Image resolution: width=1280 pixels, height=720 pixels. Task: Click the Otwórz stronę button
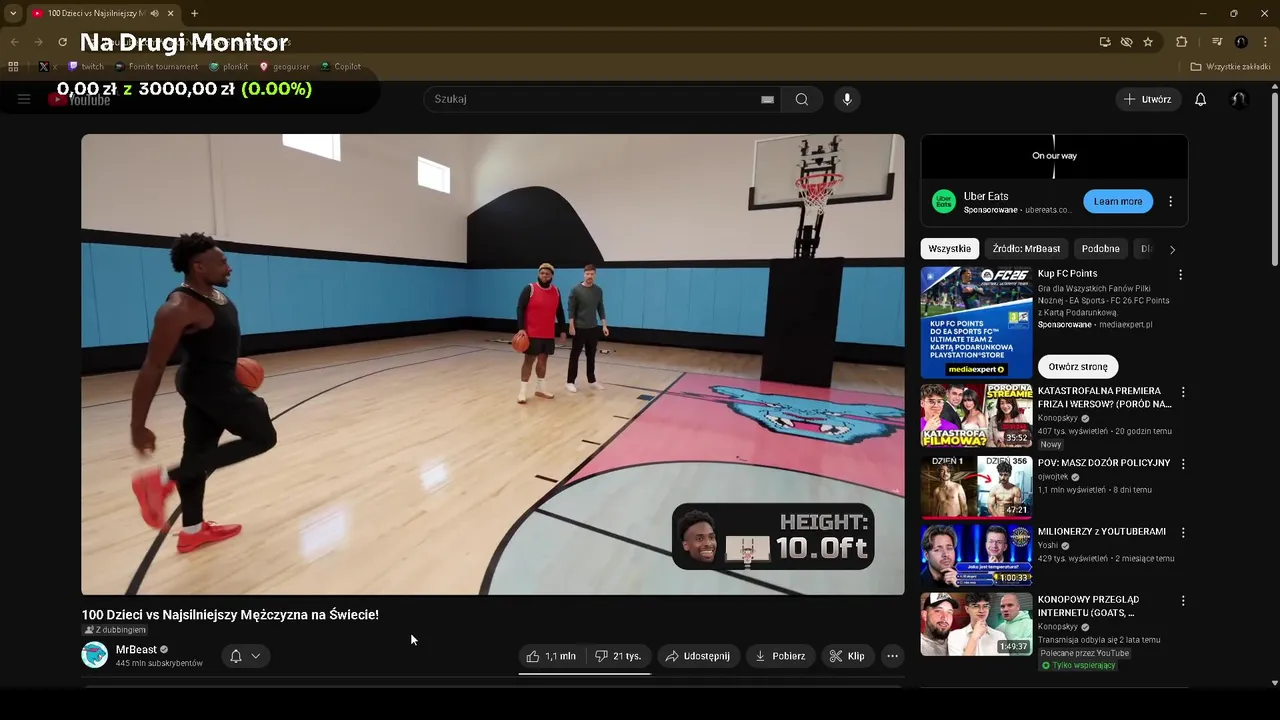(1078, 367)
